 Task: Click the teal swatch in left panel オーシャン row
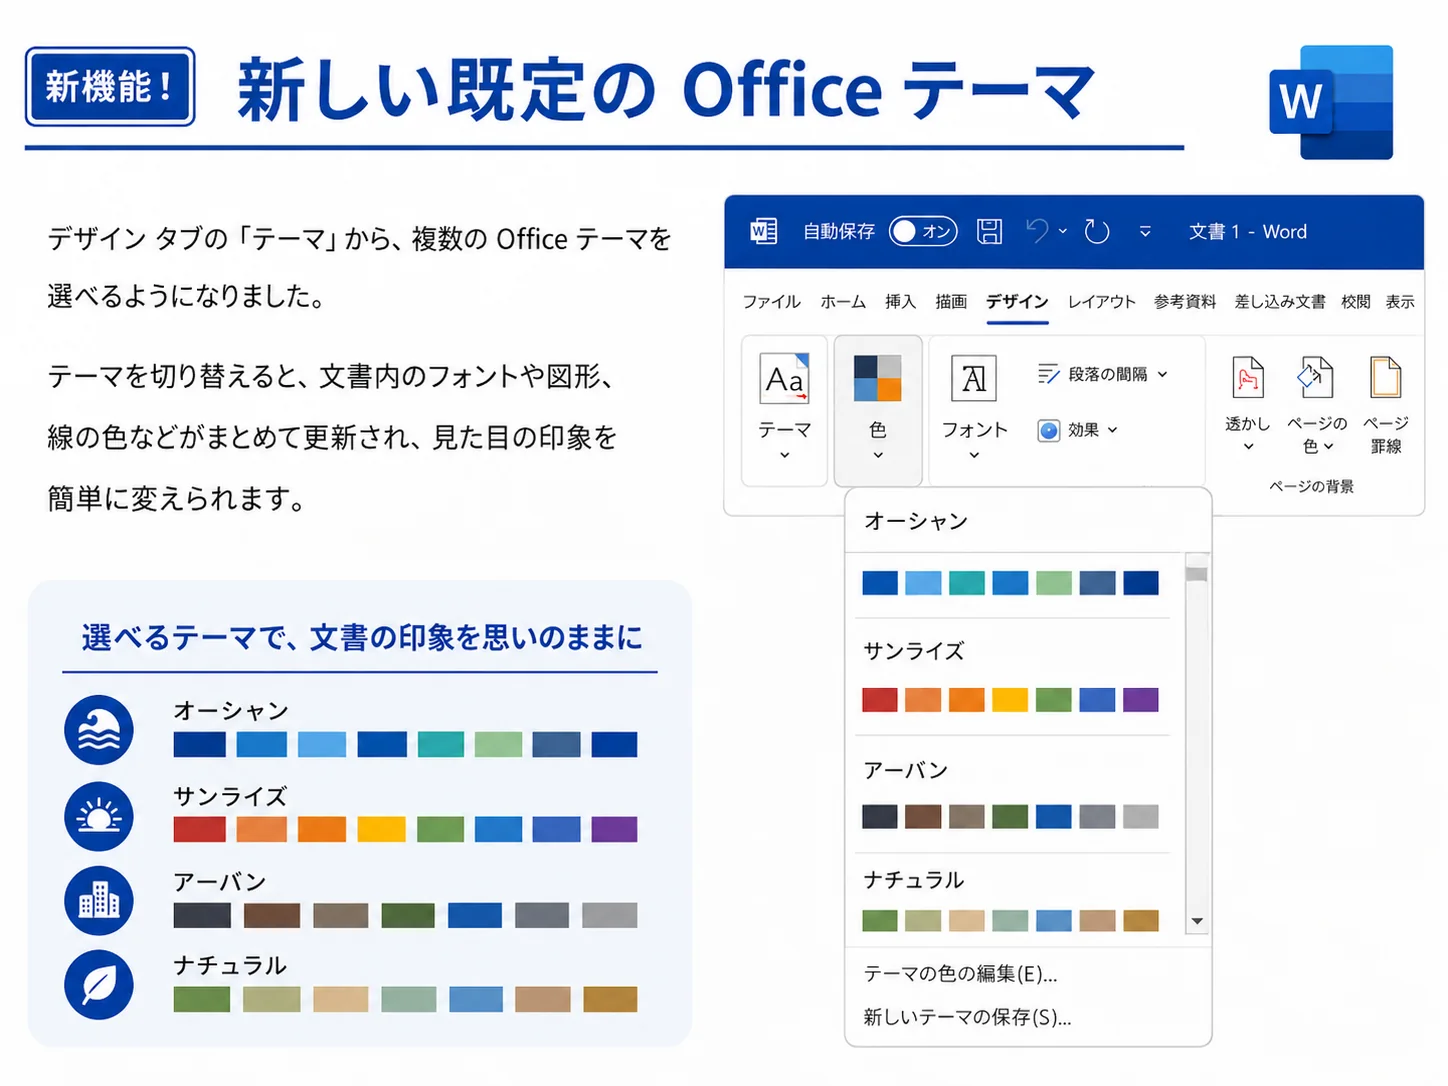click(440, 744)
